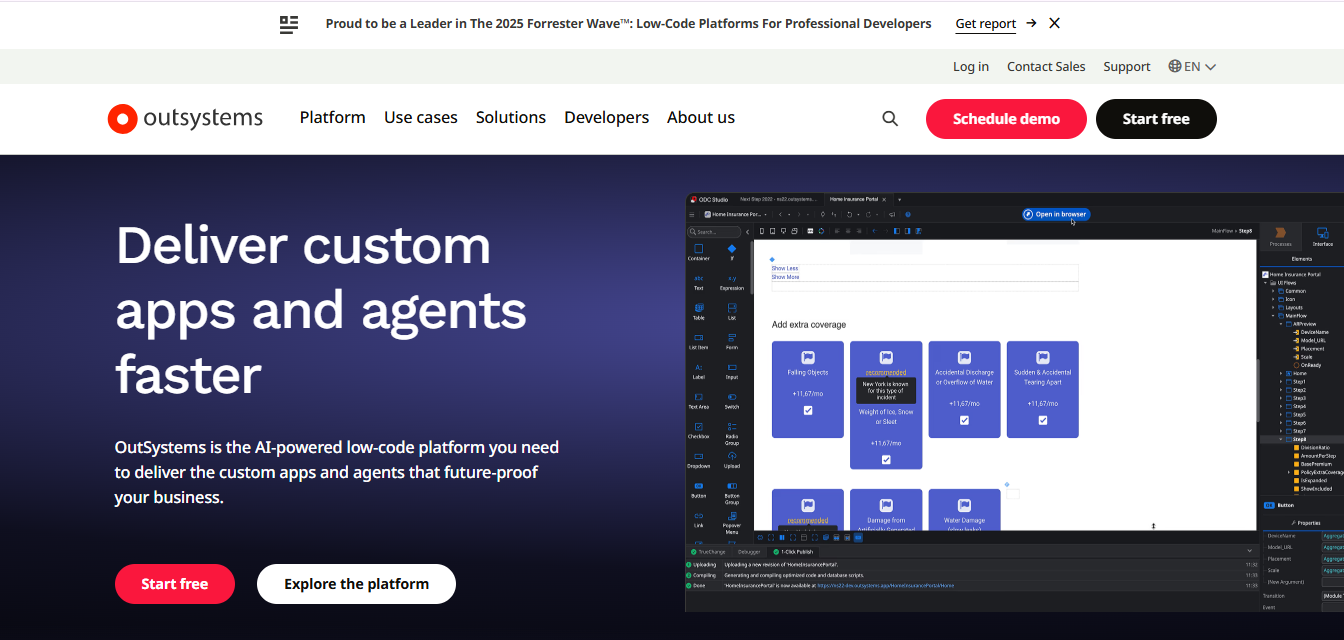1344x640 pixels.
Task: Switch to the Interface tab in ODC Studio
Action: coord(1322,238)
